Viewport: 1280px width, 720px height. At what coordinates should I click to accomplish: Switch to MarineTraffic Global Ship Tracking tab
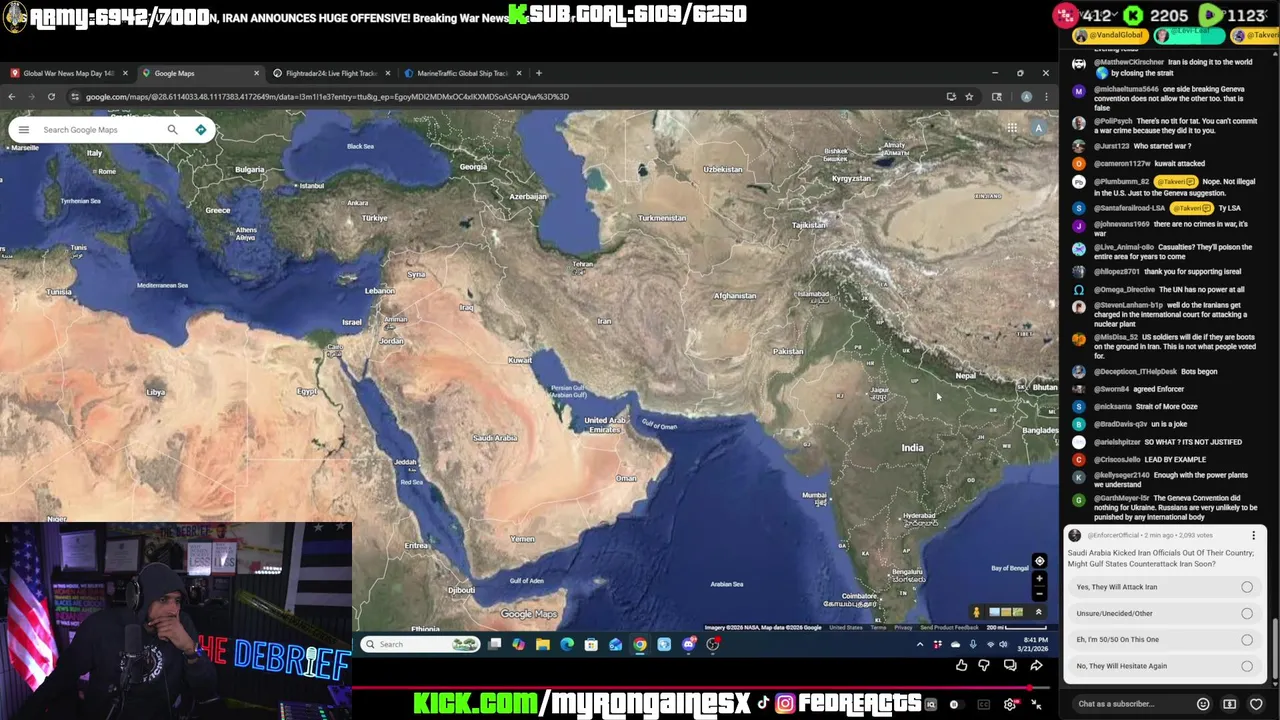coord(462,73)
